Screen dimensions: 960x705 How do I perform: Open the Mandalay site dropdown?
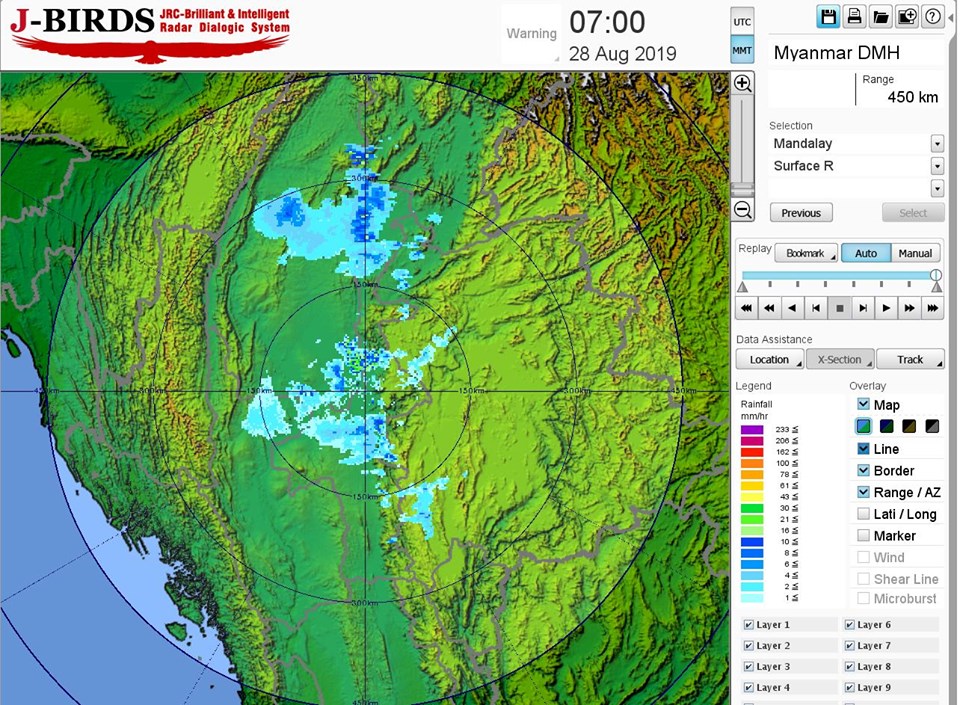point(937,144)
